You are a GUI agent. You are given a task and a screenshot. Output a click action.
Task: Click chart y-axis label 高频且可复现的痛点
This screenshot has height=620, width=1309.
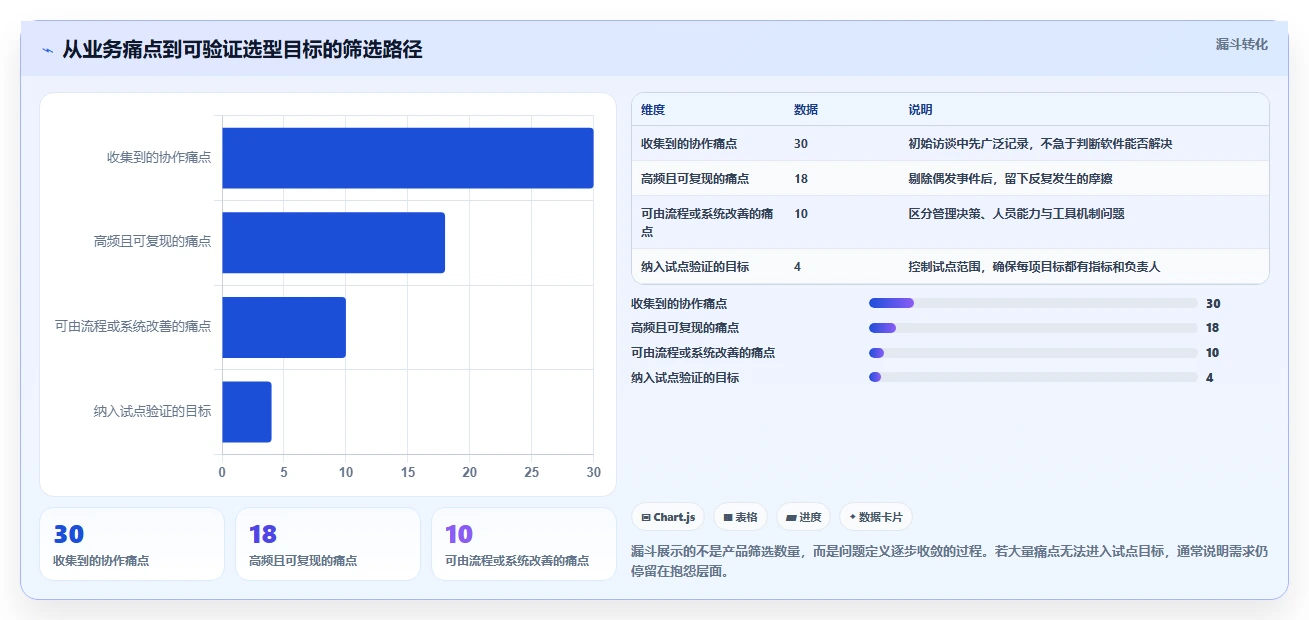(153, 241)
